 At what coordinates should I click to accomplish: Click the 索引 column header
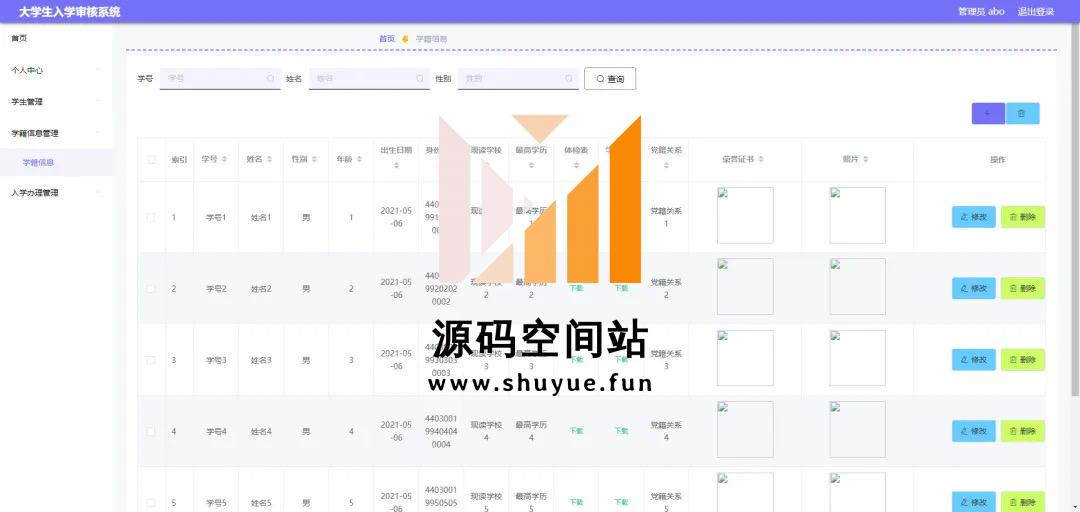pyautogui.click(x=179, y=160)
